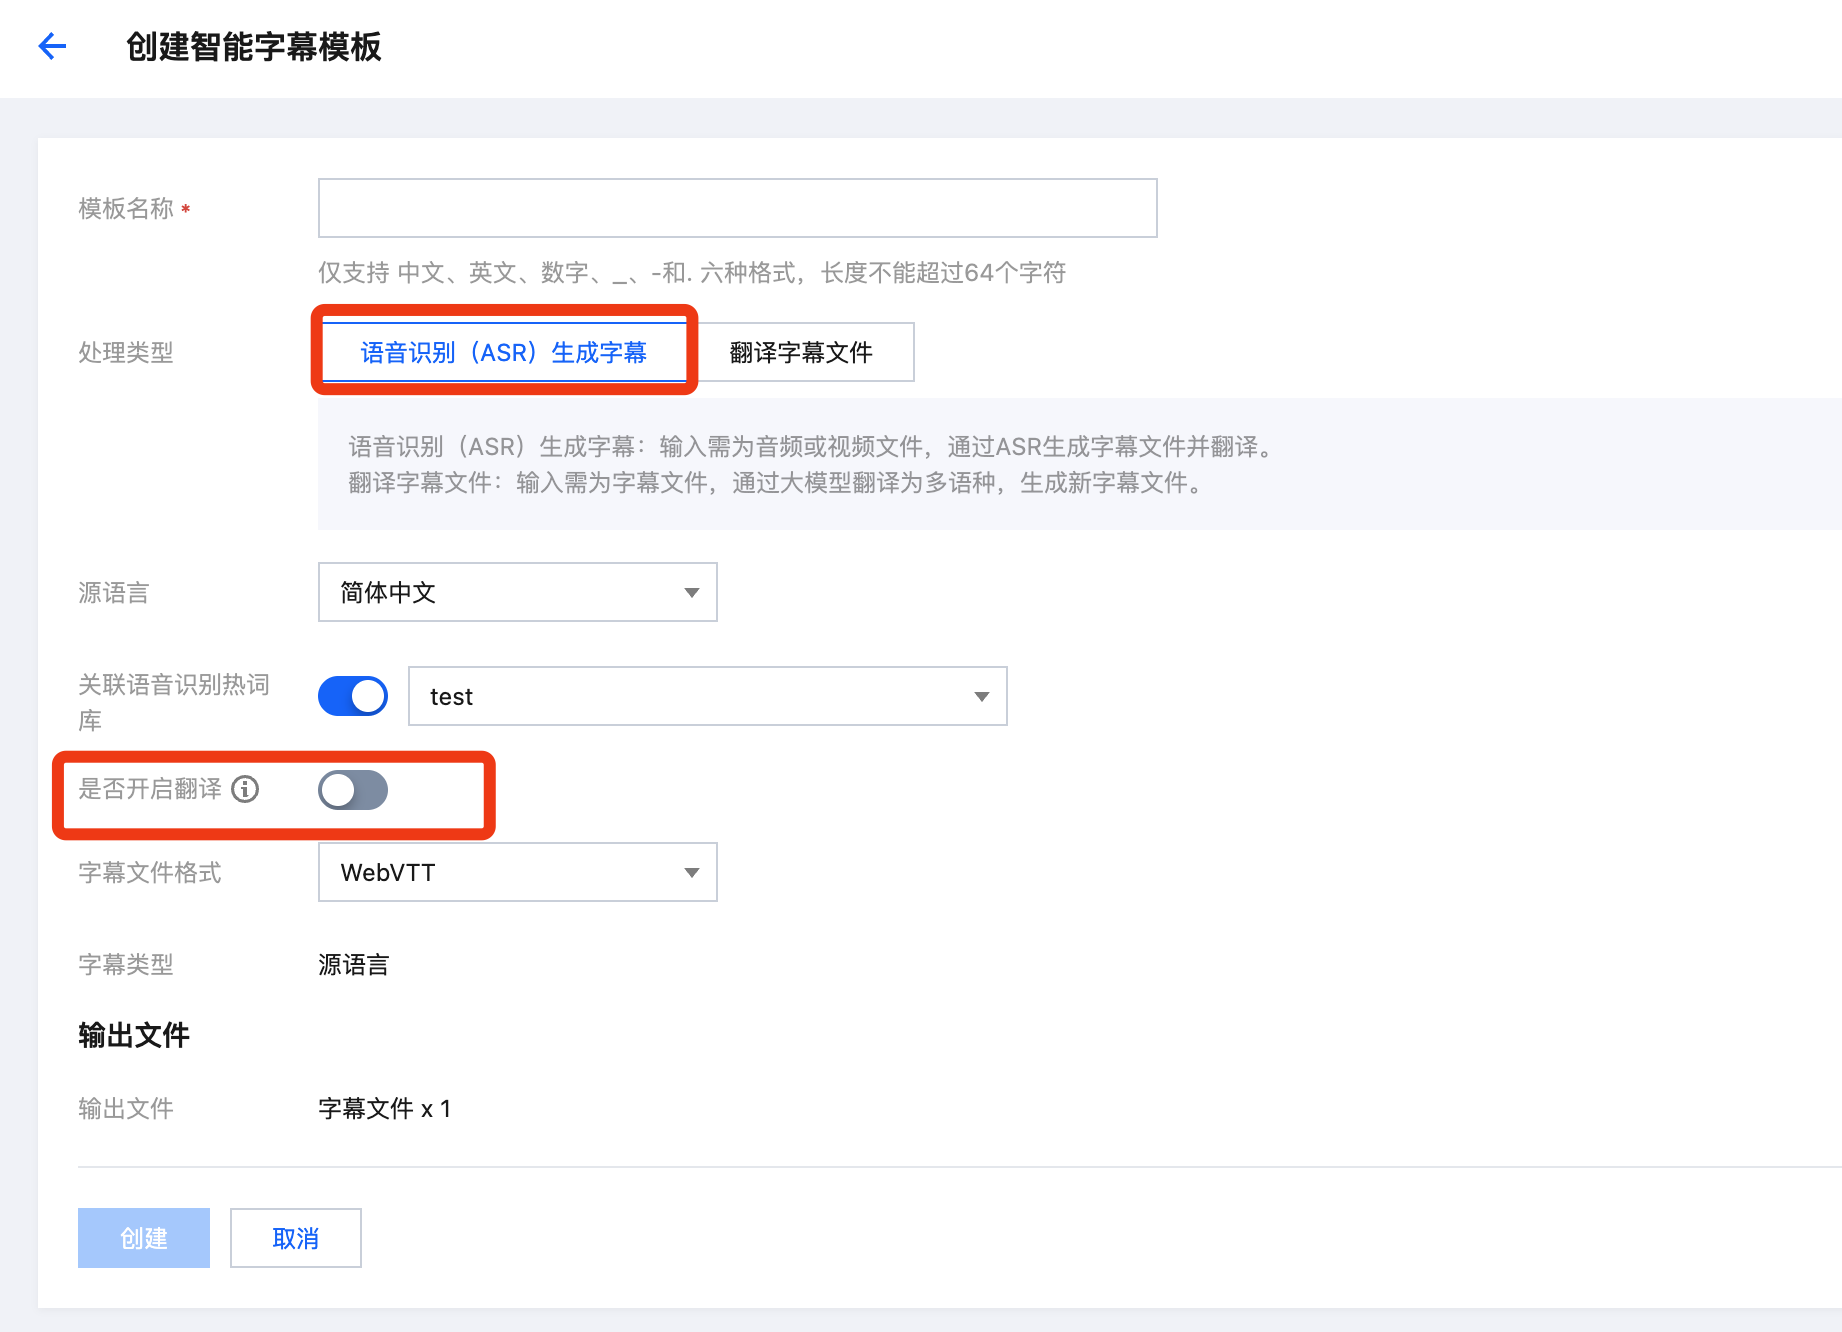
Task: Enable the 是否开启翻译 toggle
Action: (x=353, y=790)
